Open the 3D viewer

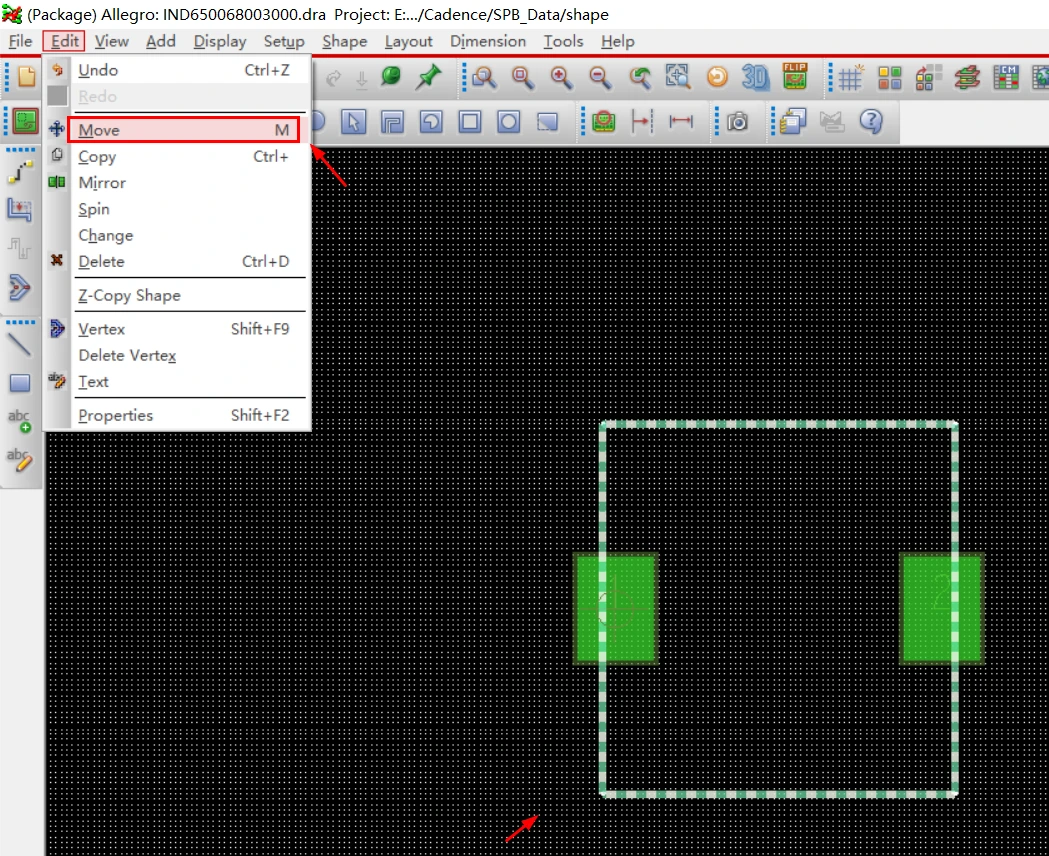[755, 77]
